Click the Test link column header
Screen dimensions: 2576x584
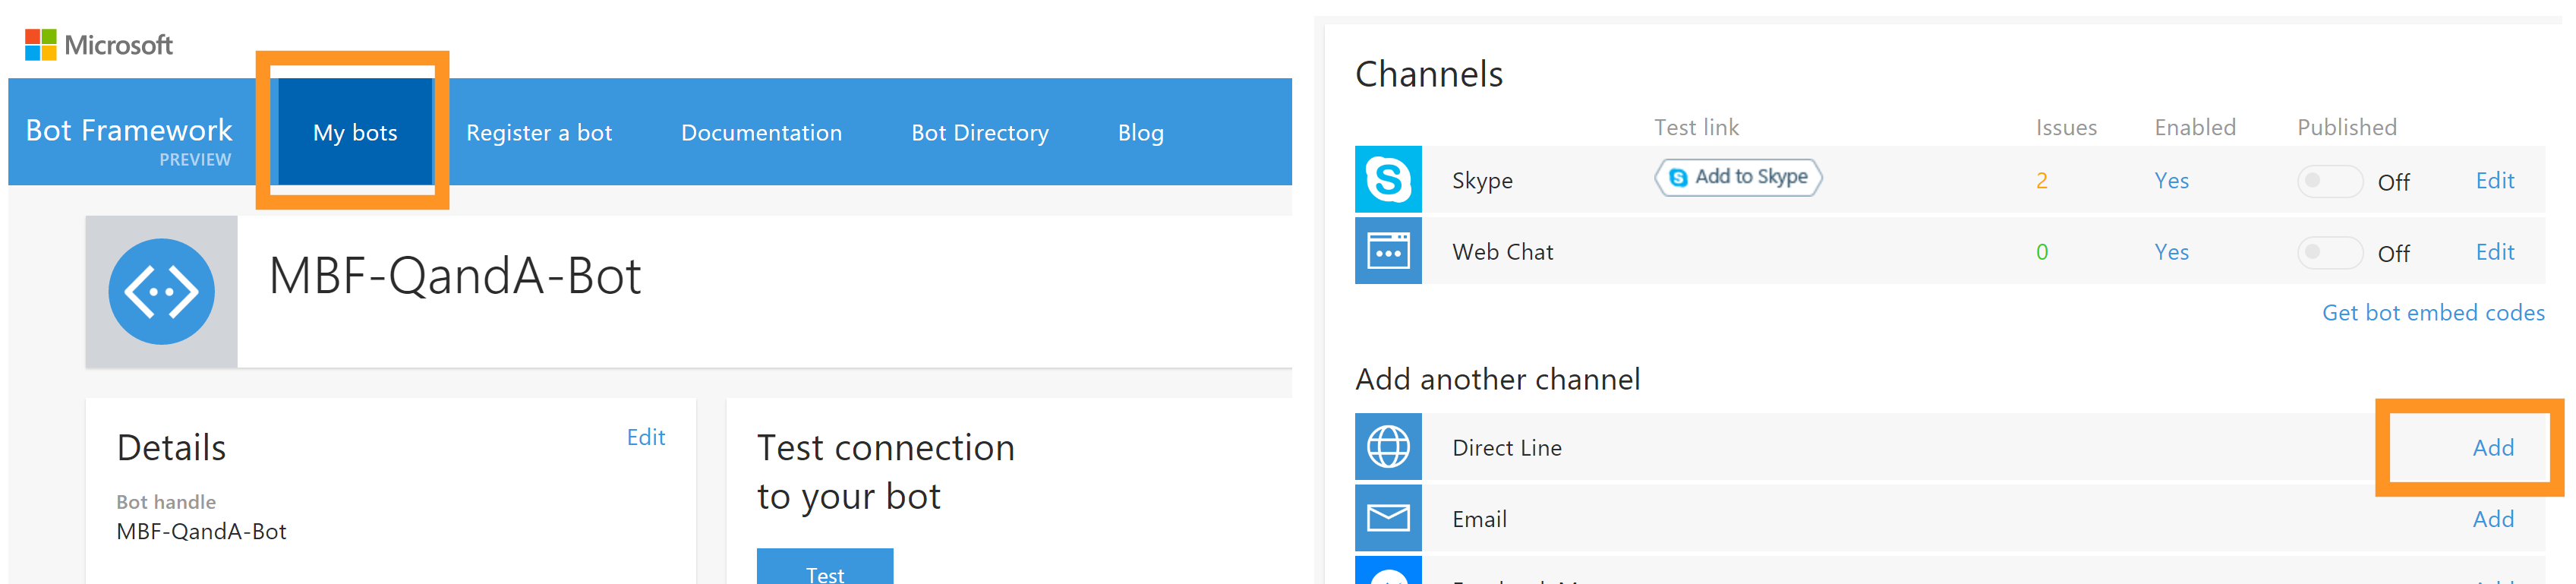pos(1696,127)
